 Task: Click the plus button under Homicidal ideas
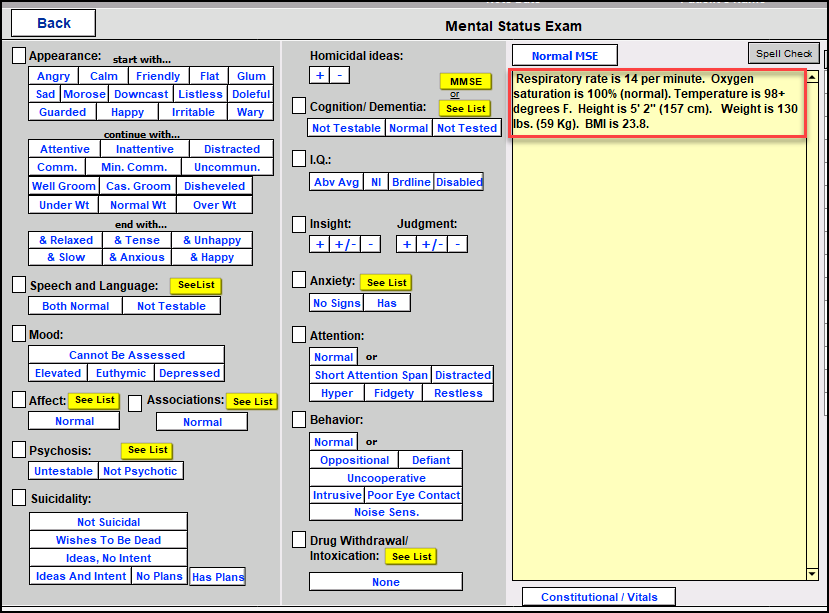319,75
